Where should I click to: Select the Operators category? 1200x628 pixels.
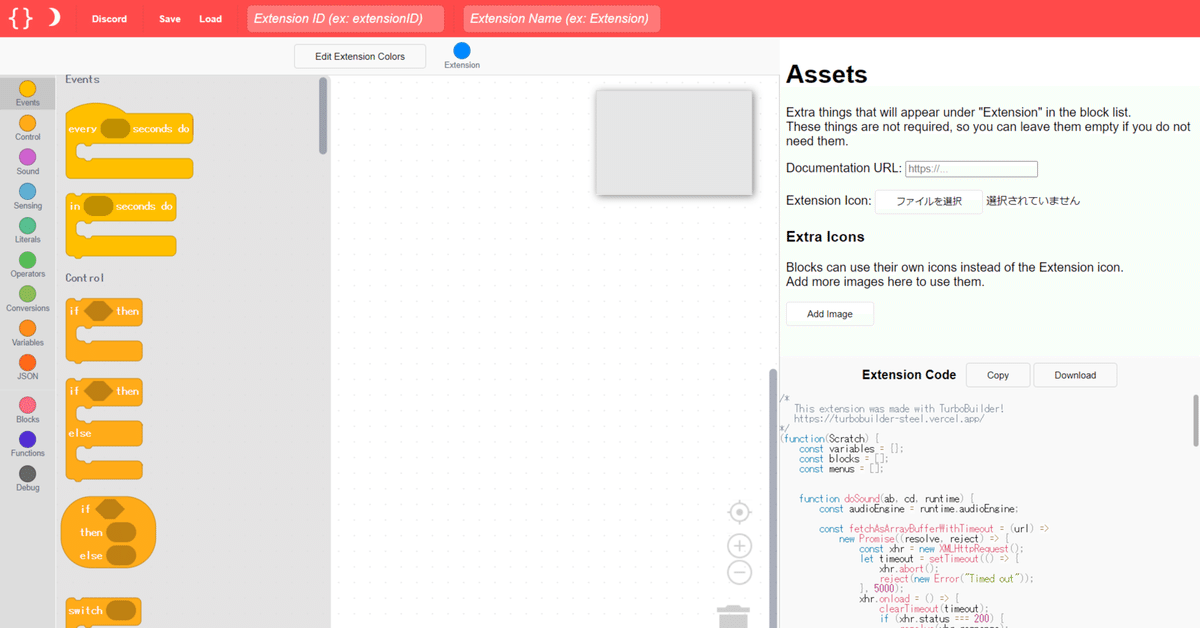[x=28, y=265]
